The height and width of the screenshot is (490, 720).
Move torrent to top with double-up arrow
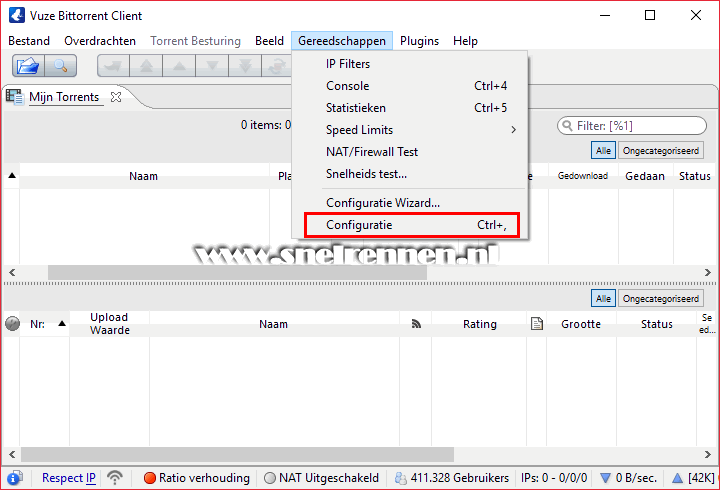146,66
